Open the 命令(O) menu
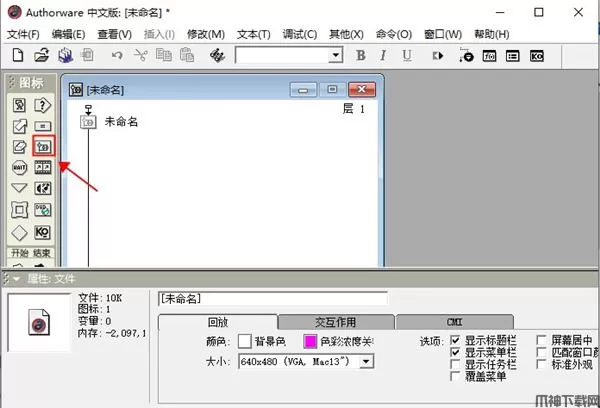This screenshot has height=408, width=600. 394,34
